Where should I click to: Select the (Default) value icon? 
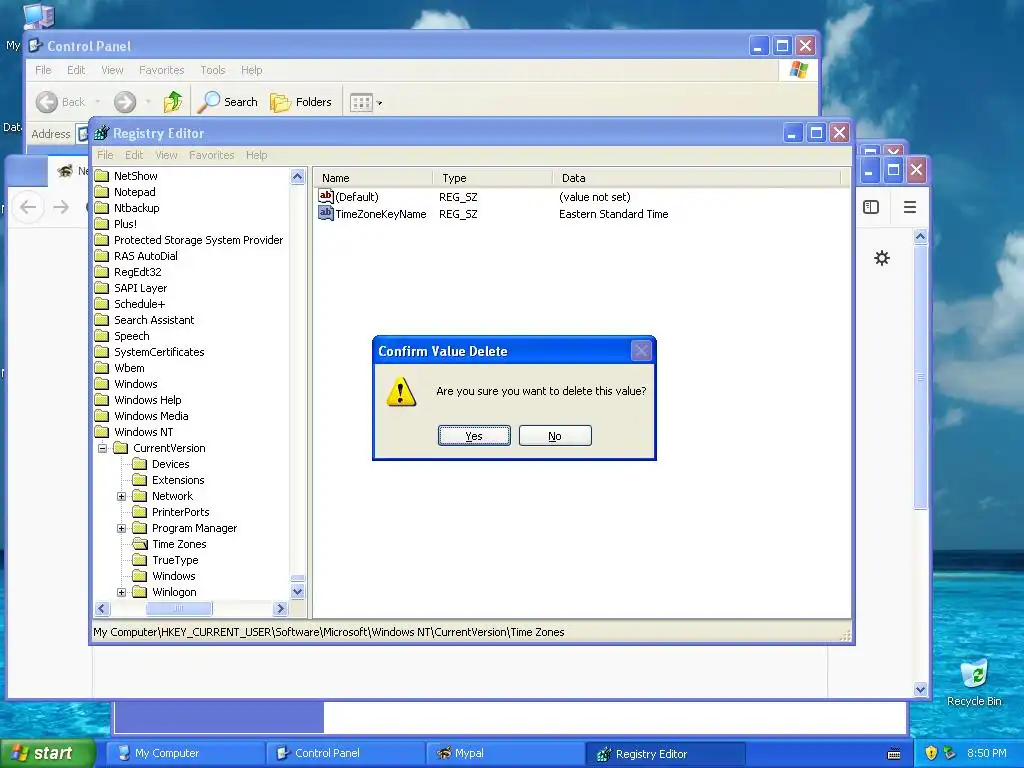click(x=325, y=196)
